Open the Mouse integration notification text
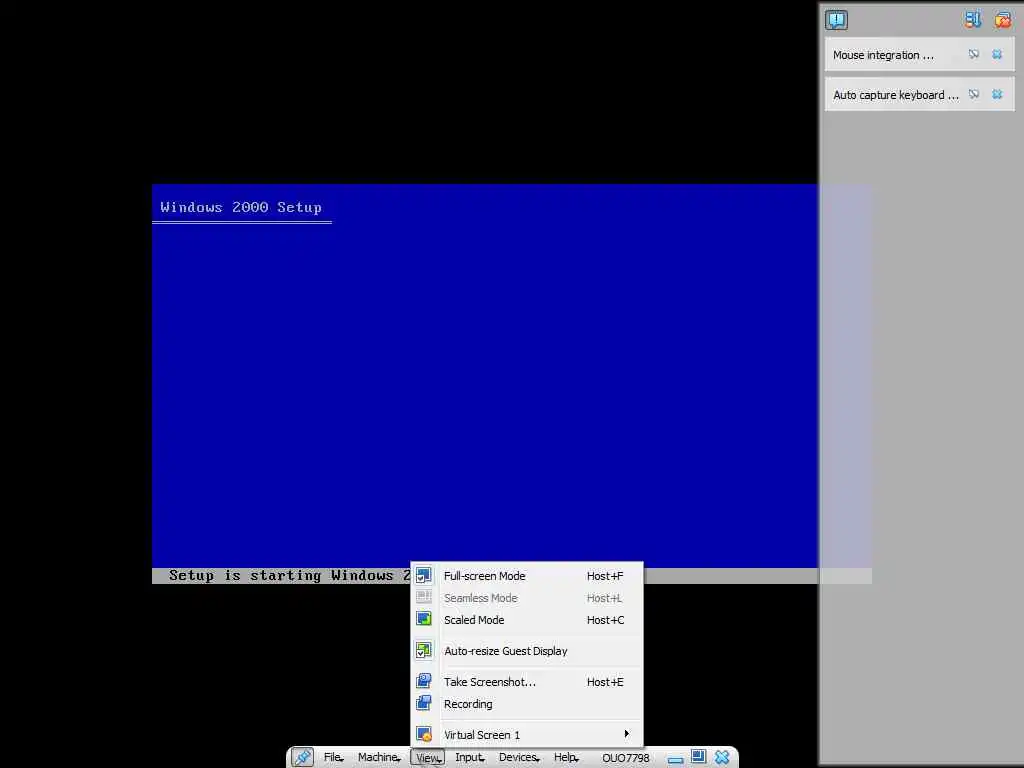Viewport: 1024px width, 768px height. pyautogui.click(x=883, y=56)
